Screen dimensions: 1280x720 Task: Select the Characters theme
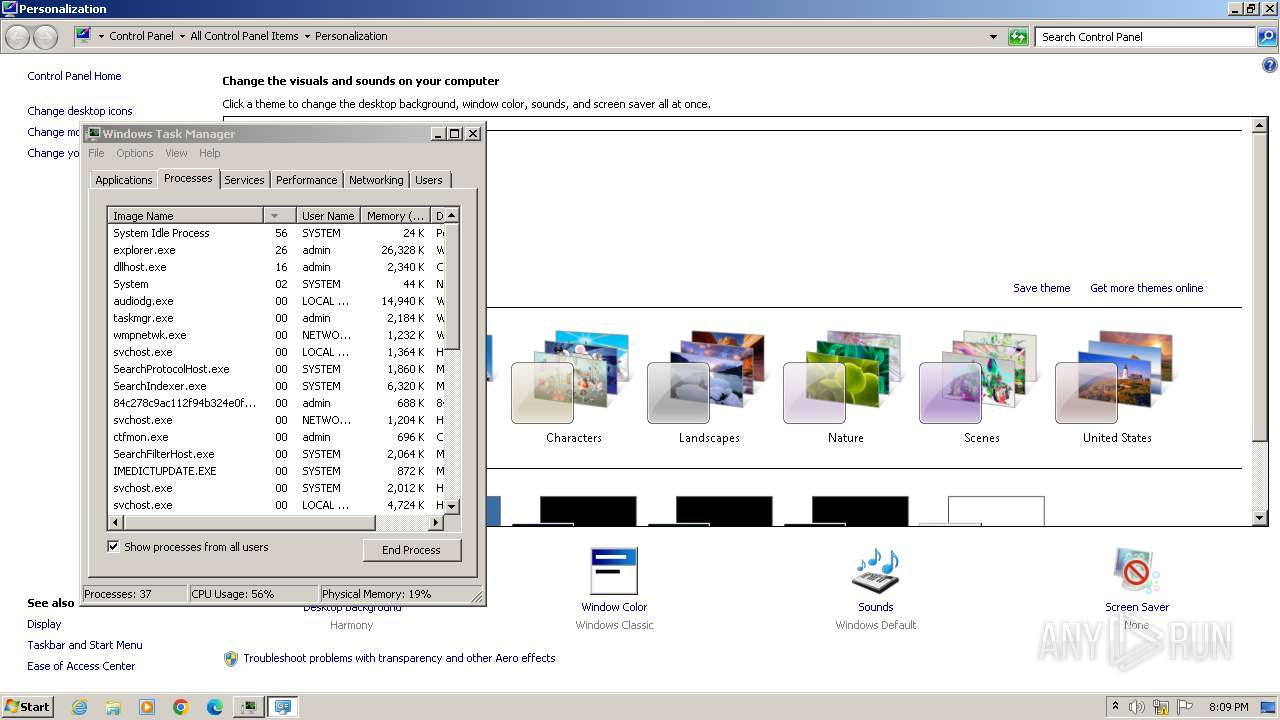click(573, 388)
